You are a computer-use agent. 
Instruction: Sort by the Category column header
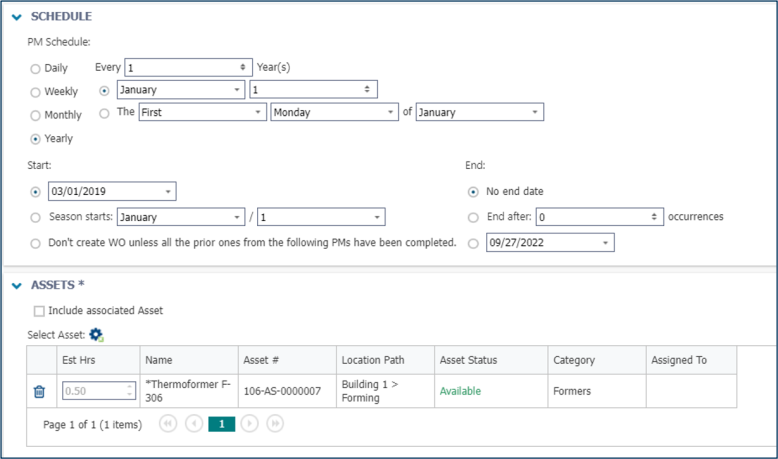coord(574,360)
